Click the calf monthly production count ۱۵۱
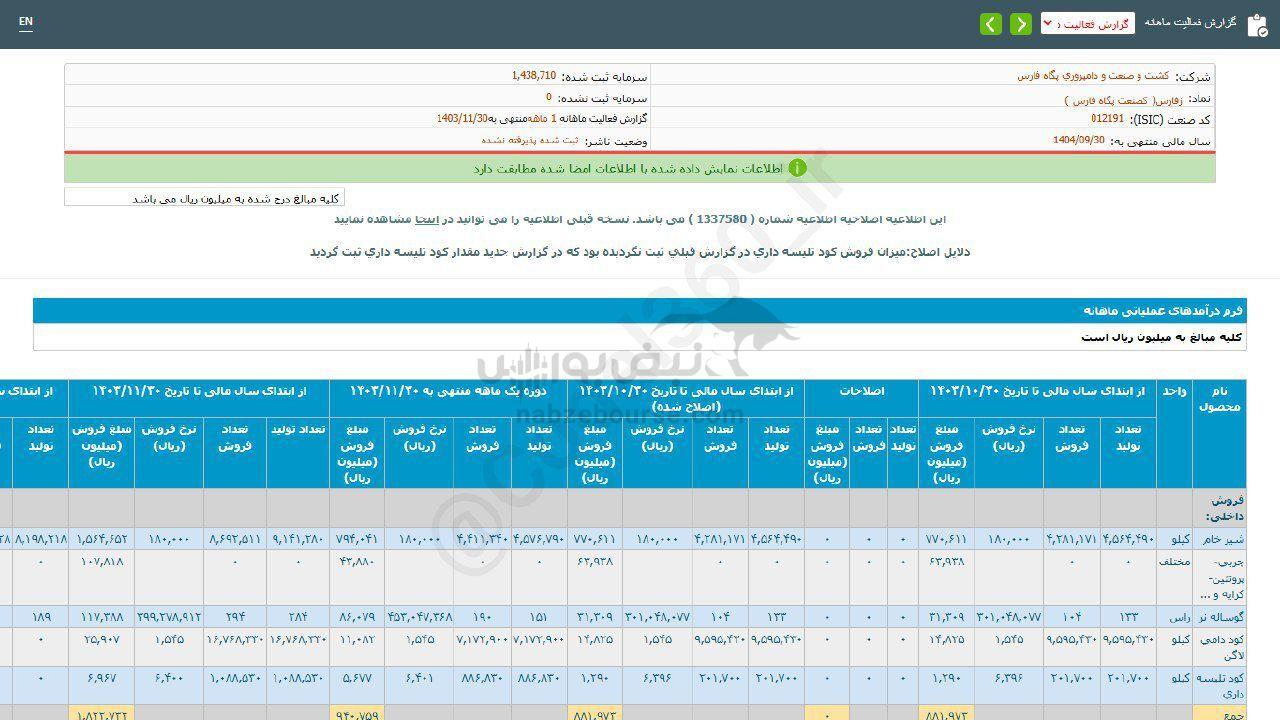 pos(540,617)
